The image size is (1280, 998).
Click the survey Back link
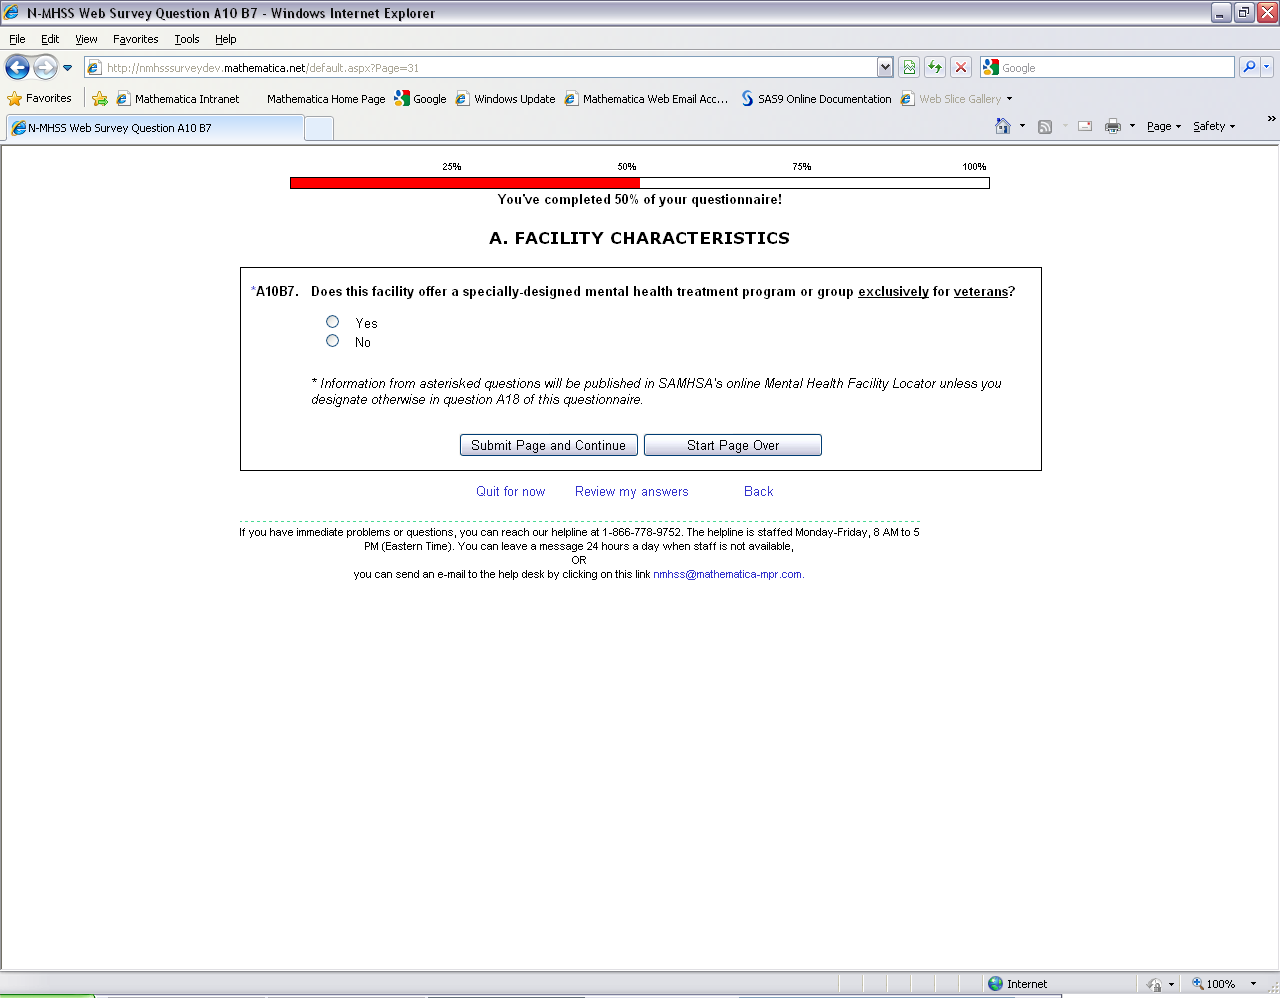point(758,491)
